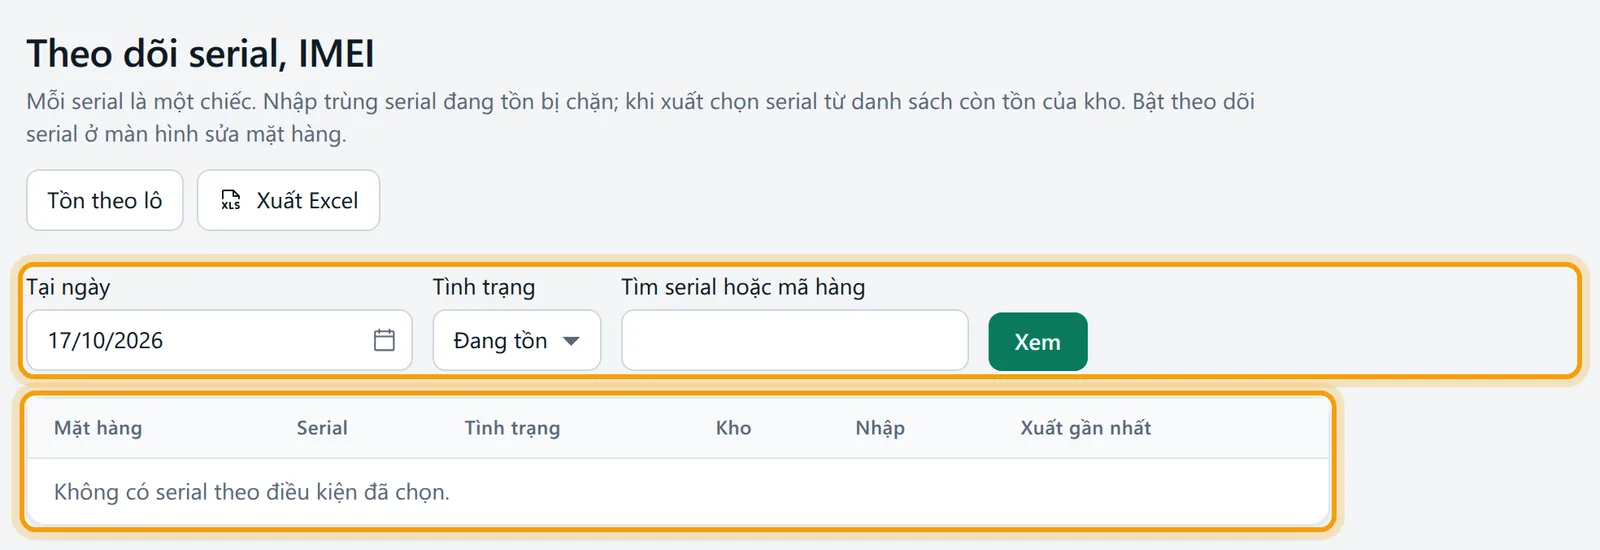Click the Mặt hàng column header

[x=98, y=428]
